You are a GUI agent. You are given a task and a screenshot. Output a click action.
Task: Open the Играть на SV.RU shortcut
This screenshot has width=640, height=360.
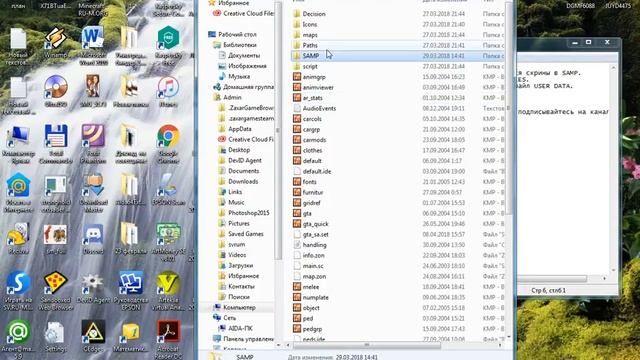(x=18, y=291)
